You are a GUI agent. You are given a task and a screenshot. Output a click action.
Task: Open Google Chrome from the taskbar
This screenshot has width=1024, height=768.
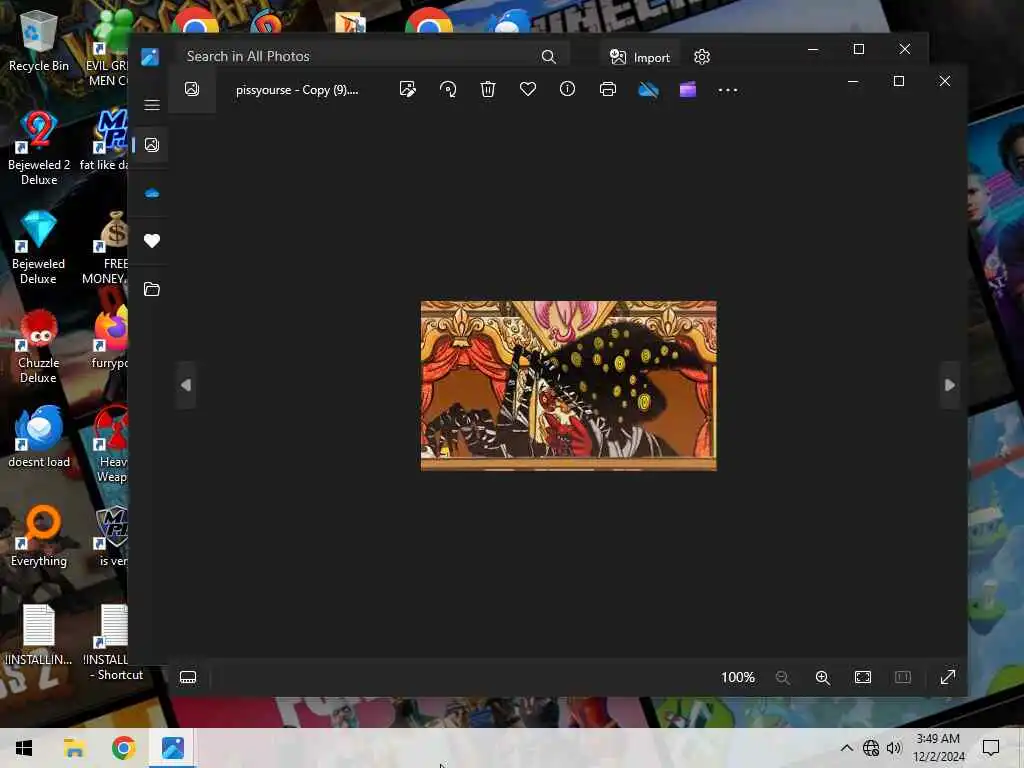tap(123, 748)
